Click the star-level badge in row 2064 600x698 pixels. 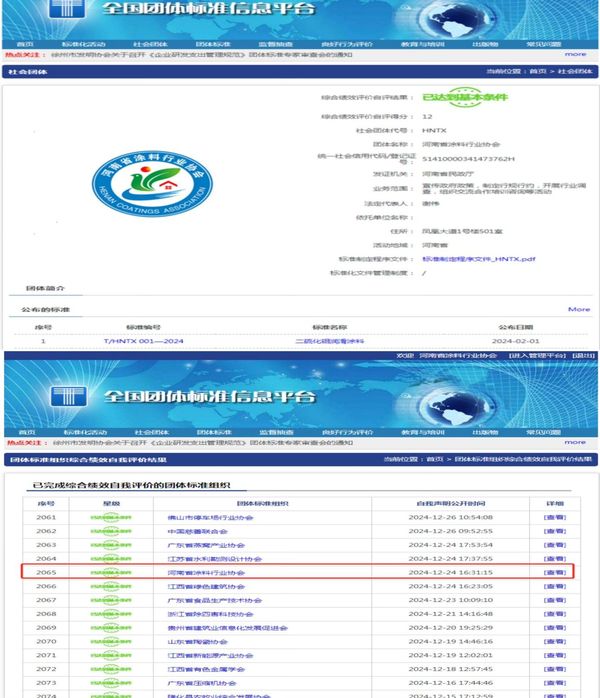click(111, 559)
